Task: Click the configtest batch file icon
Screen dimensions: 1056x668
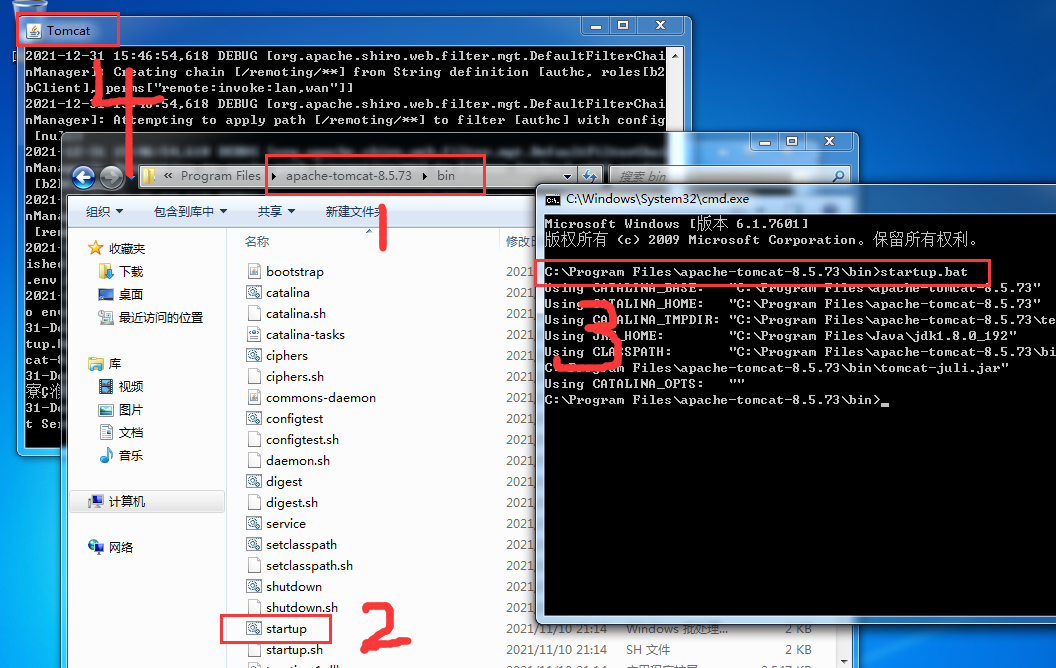Action: tap(254, 418)
